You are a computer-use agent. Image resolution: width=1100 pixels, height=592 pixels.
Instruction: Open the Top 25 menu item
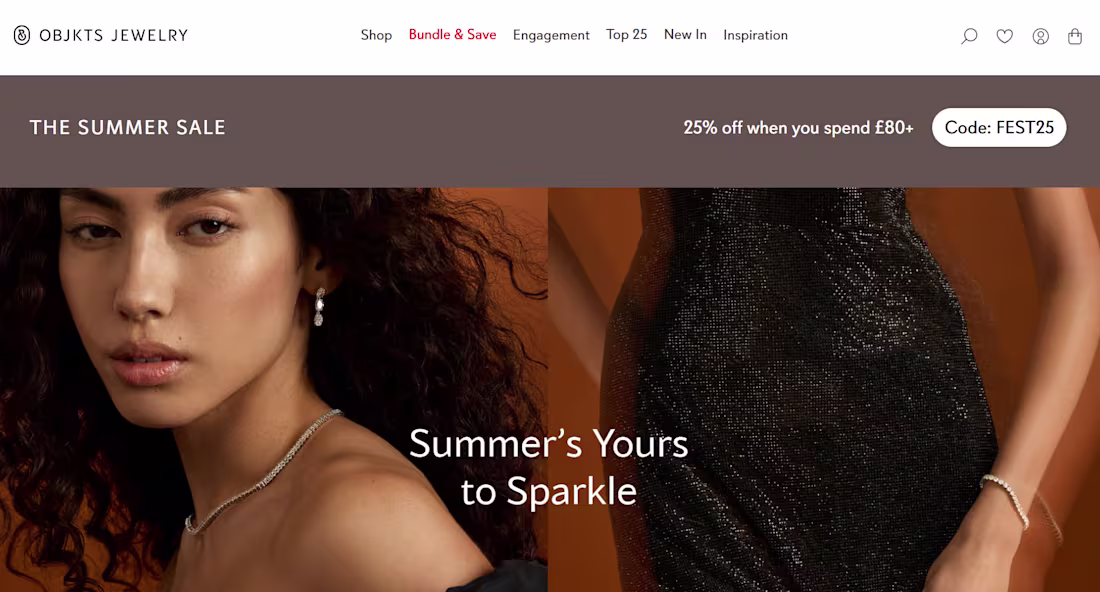tap(626, 34)
